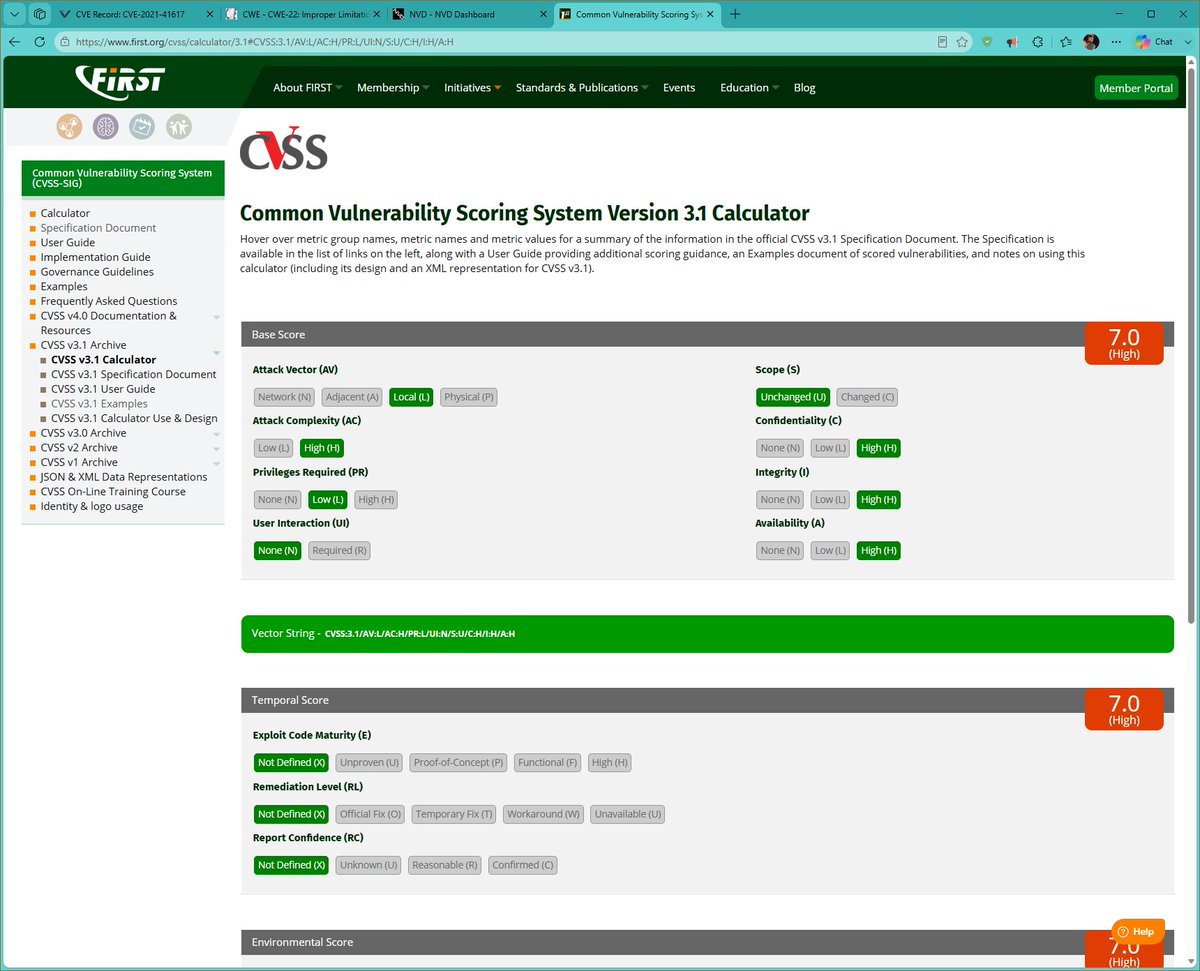The width and height of the screenshot is (1200, 971).
Task: Click the purple brain circle icon
Action: coord(106,126)
